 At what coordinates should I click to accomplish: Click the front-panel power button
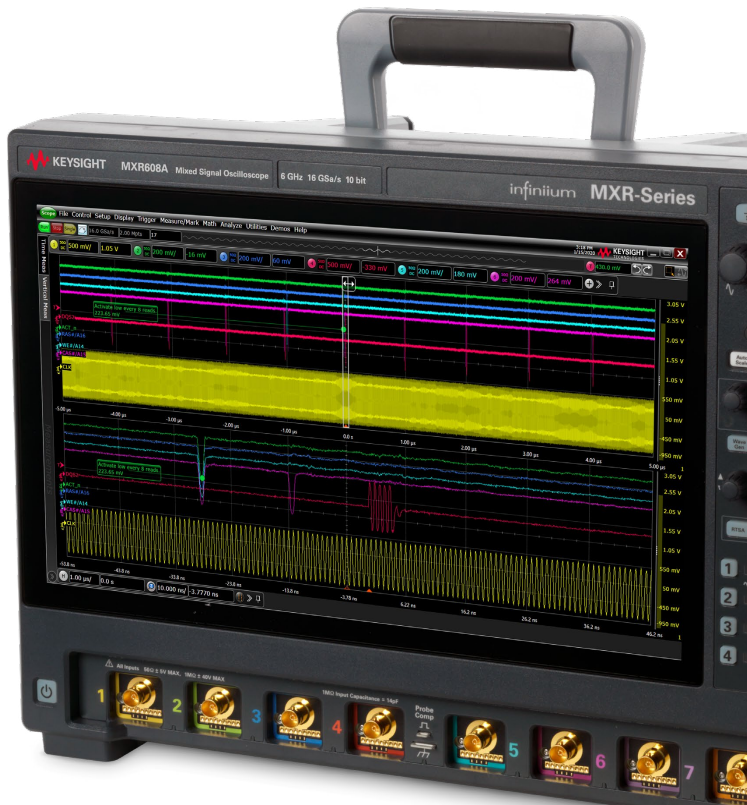(46, 692)
